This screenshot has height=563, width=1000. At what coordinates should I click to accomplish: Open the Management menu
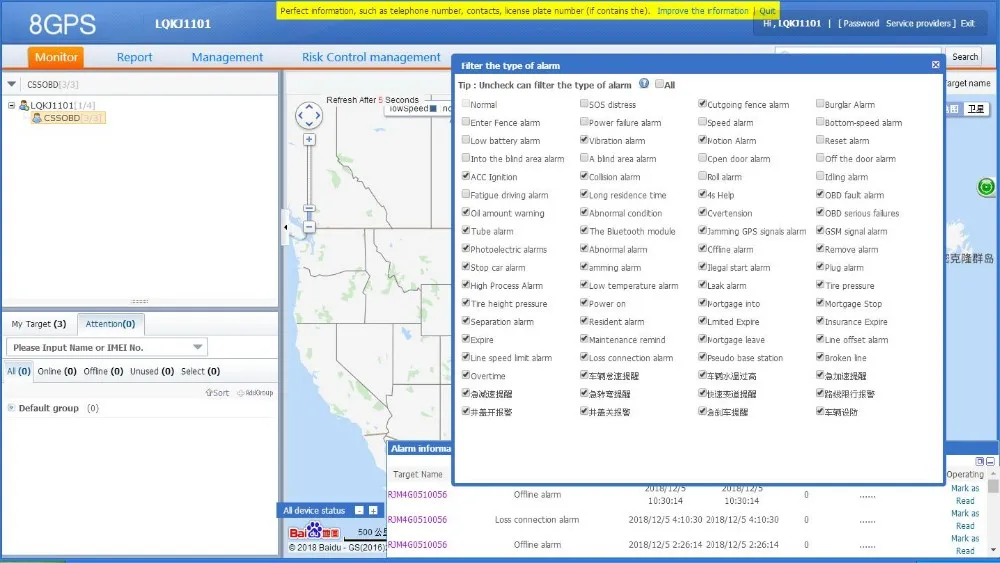pos(227,57)
